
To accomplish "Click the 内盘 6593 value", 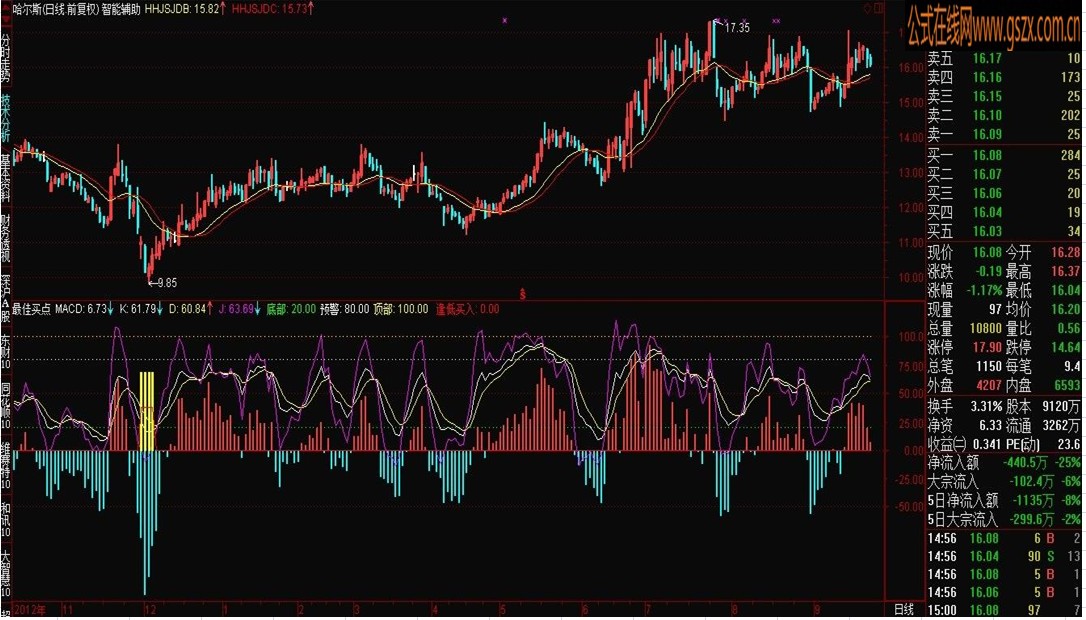I will (x=1067, y=385).
